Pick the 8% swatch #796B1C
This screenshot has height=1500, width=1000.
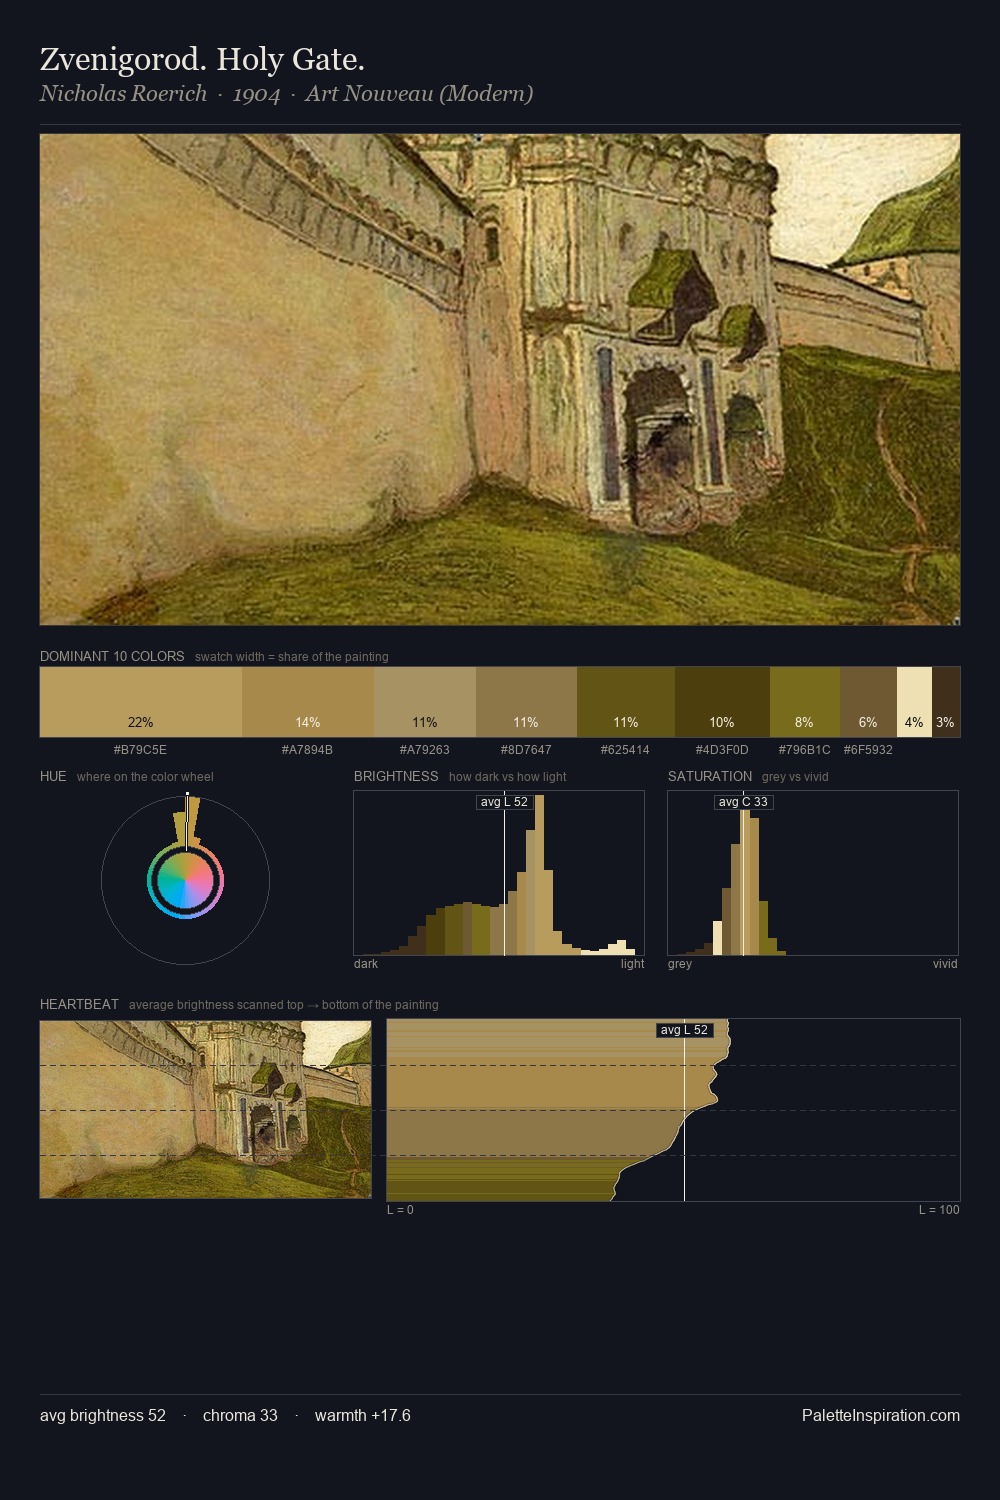tap(805, 702)
